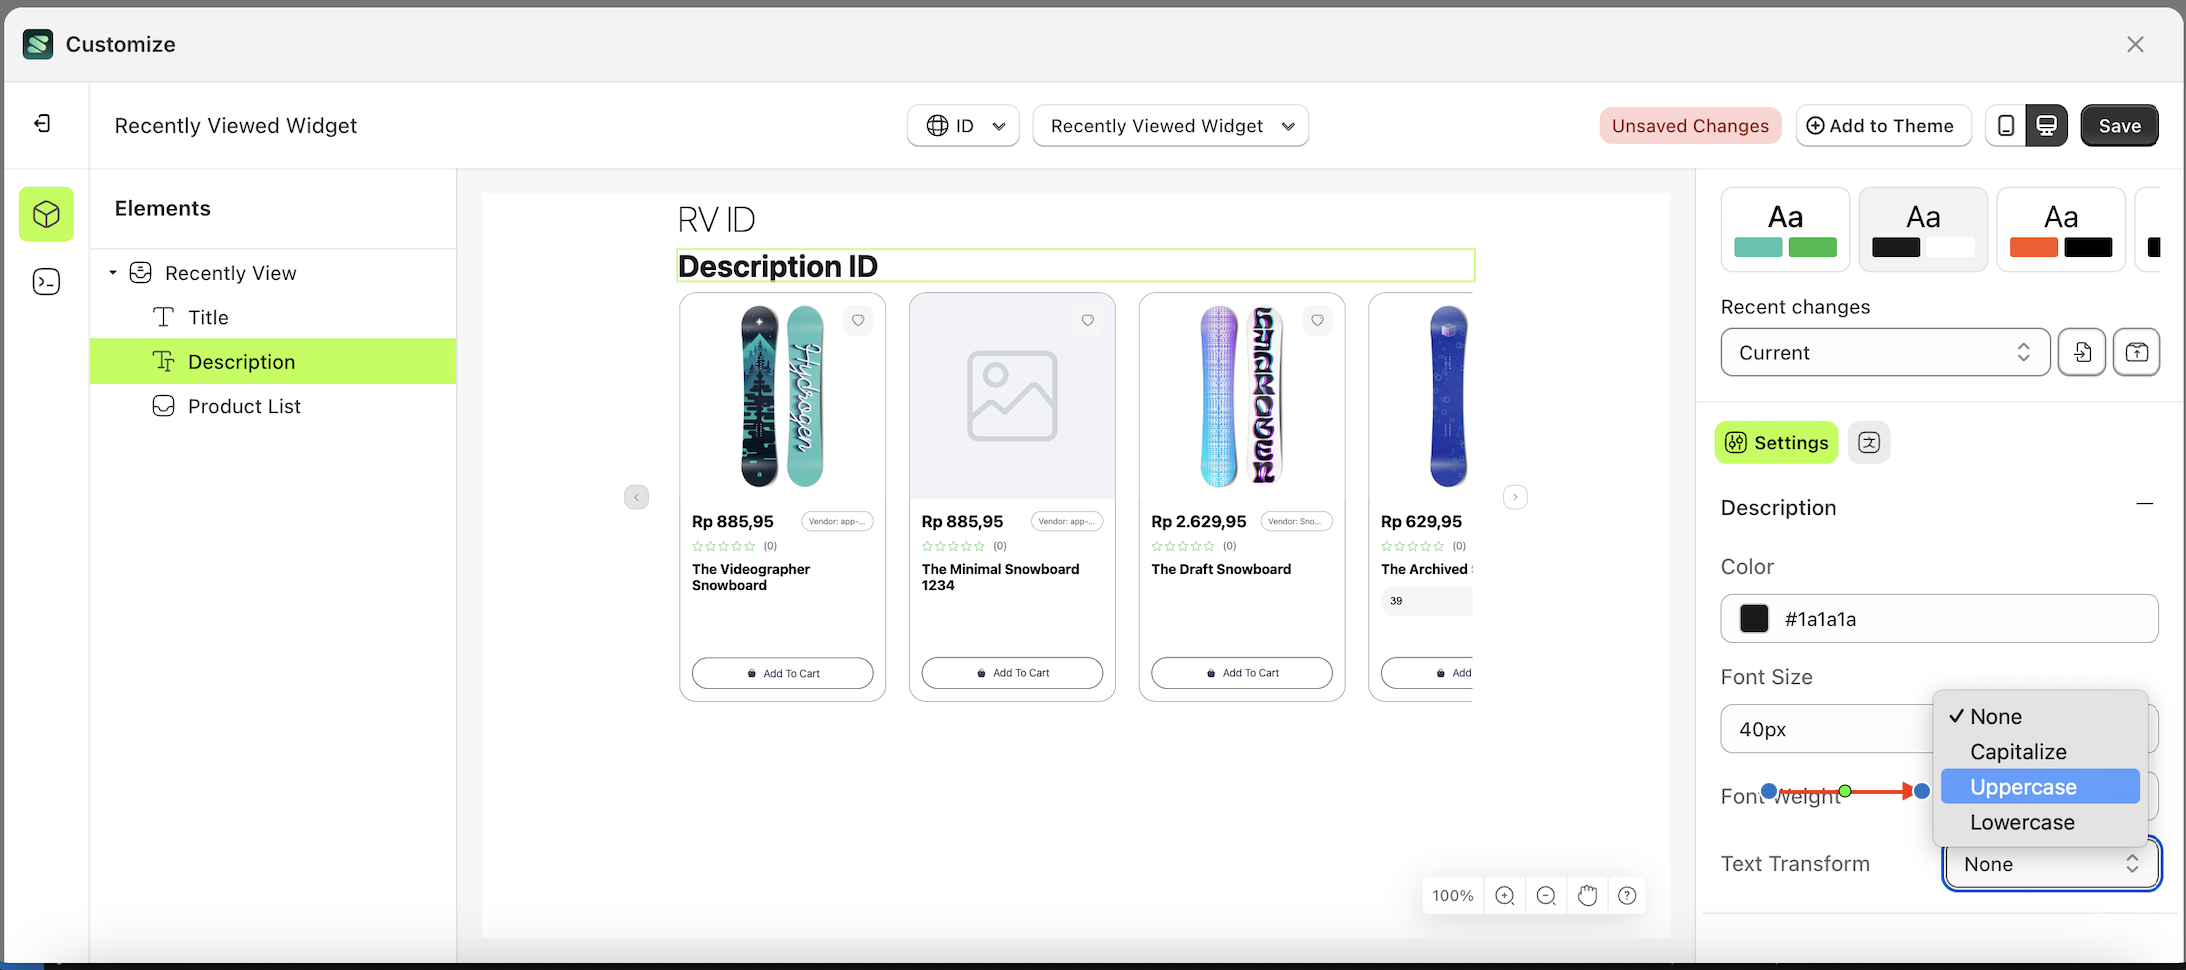The image size is (2186, 970).
Task: Switch to mobile preview toggle
Action: pos(2004,125)
